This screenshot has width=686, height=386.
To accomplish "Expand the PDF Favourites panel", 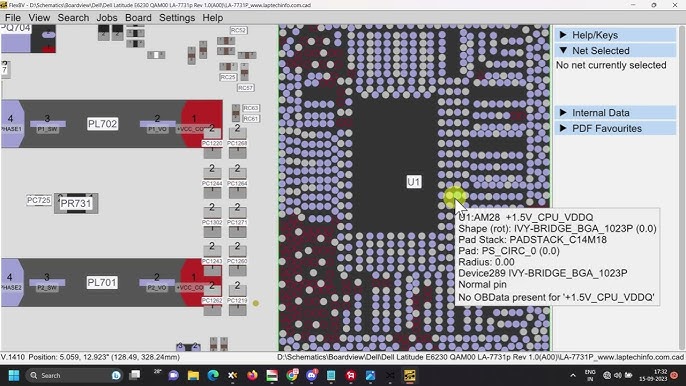I will pyautogui.click(x=615, y=129).
